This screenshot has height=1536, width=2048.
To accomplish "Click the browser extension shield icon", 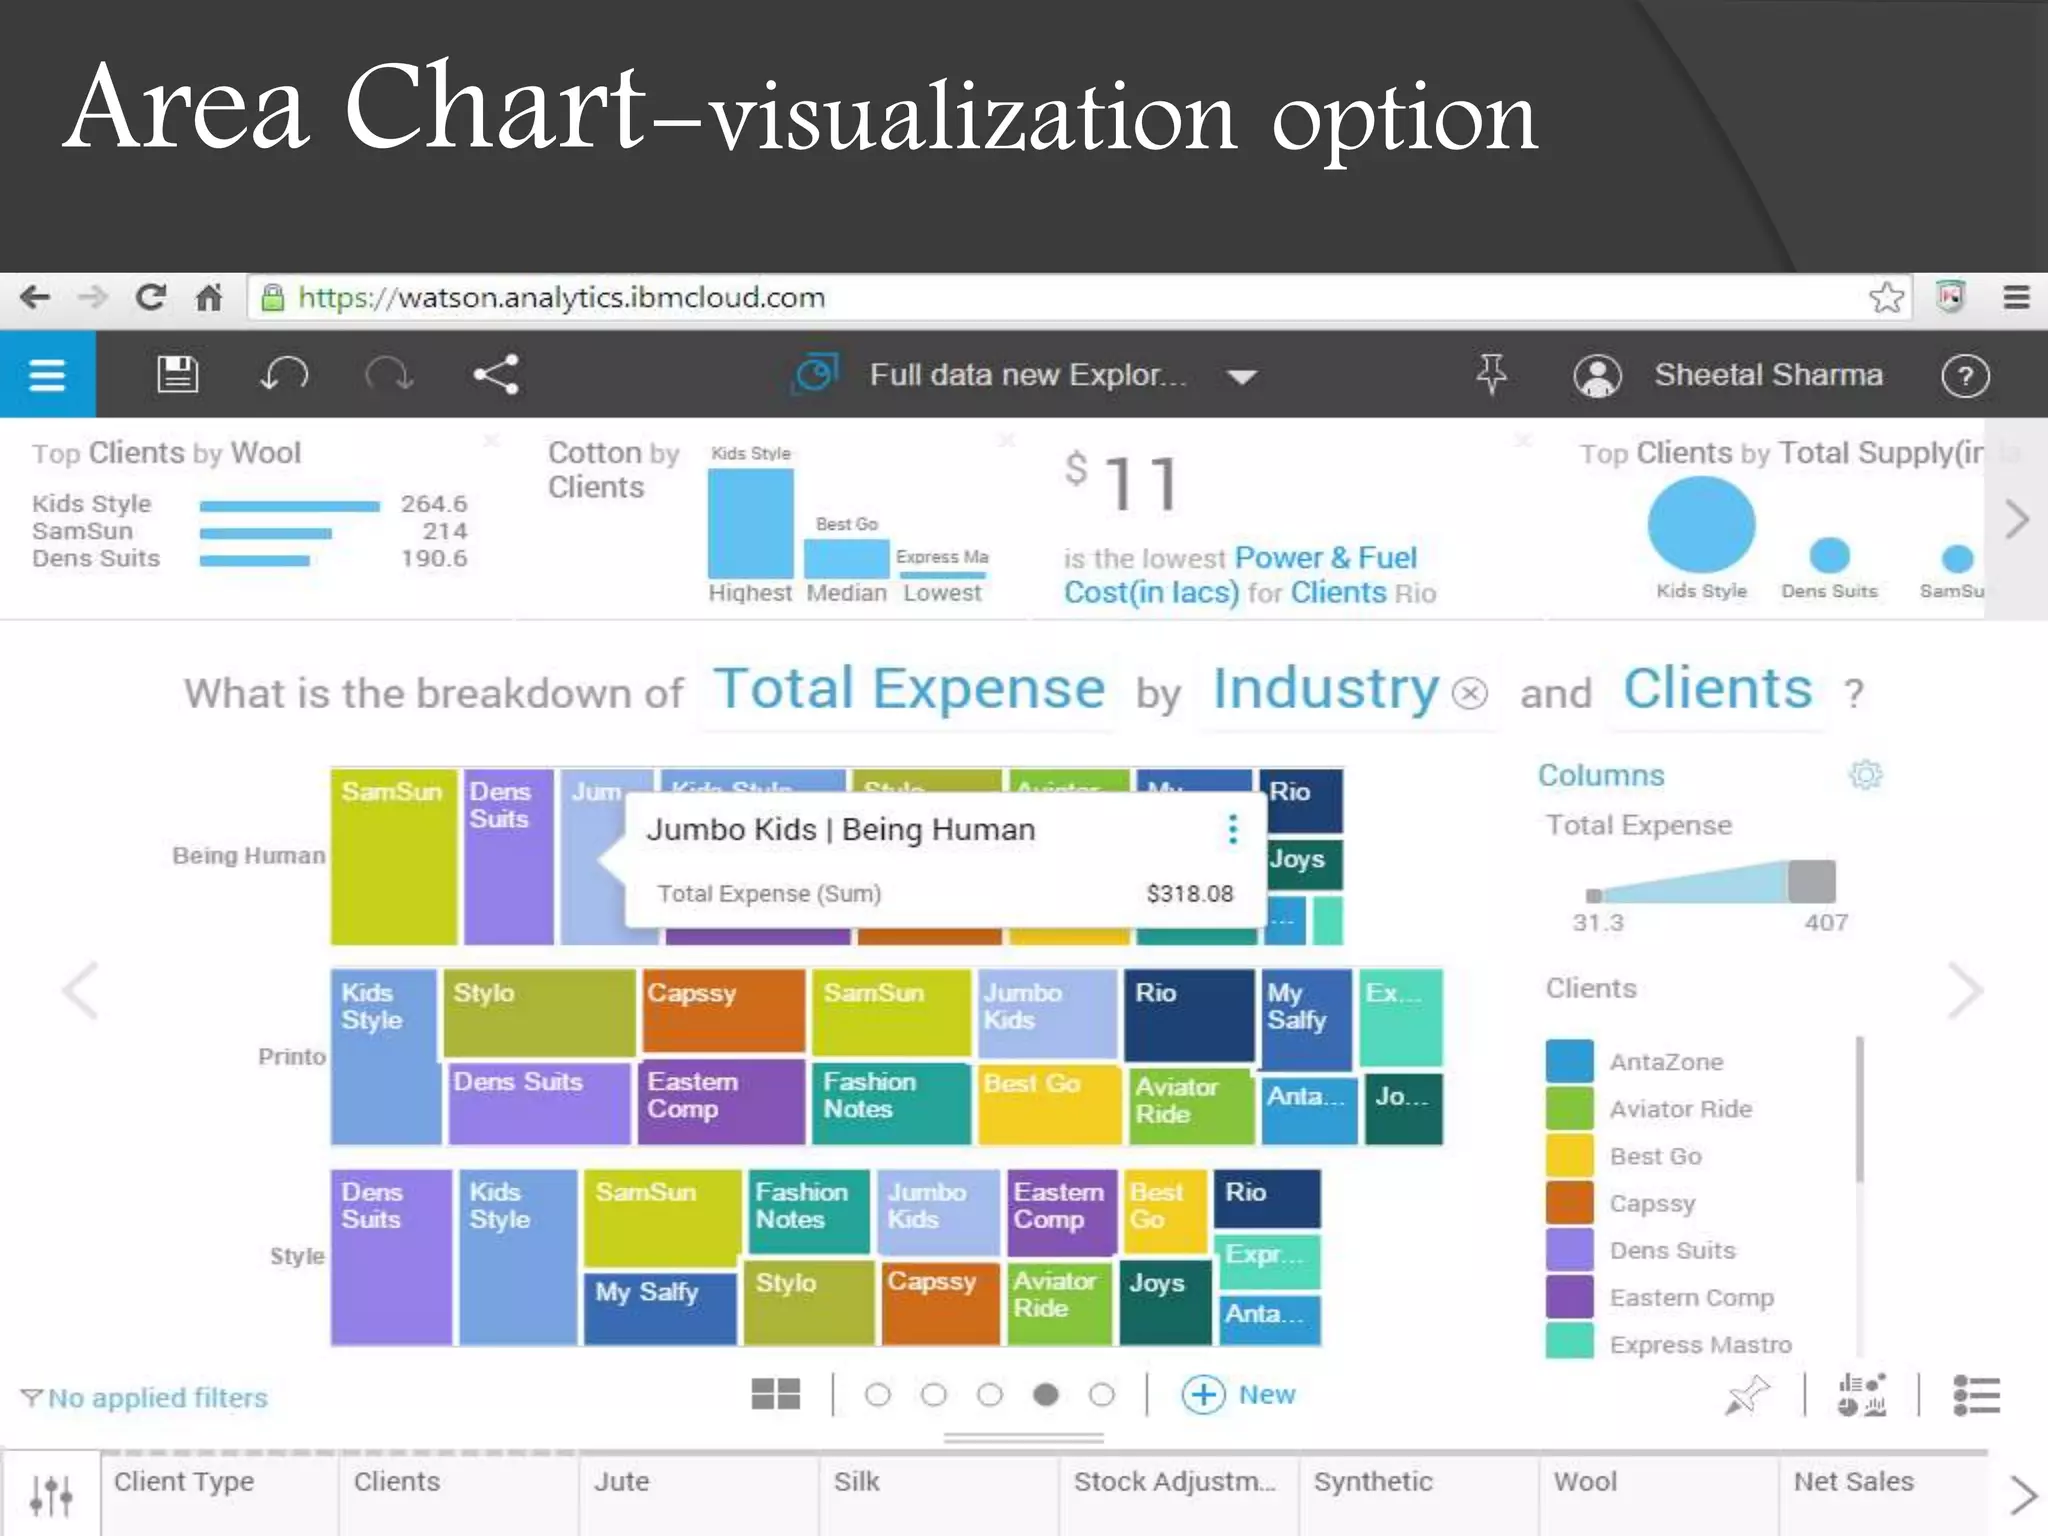I will pos(1950,297).
